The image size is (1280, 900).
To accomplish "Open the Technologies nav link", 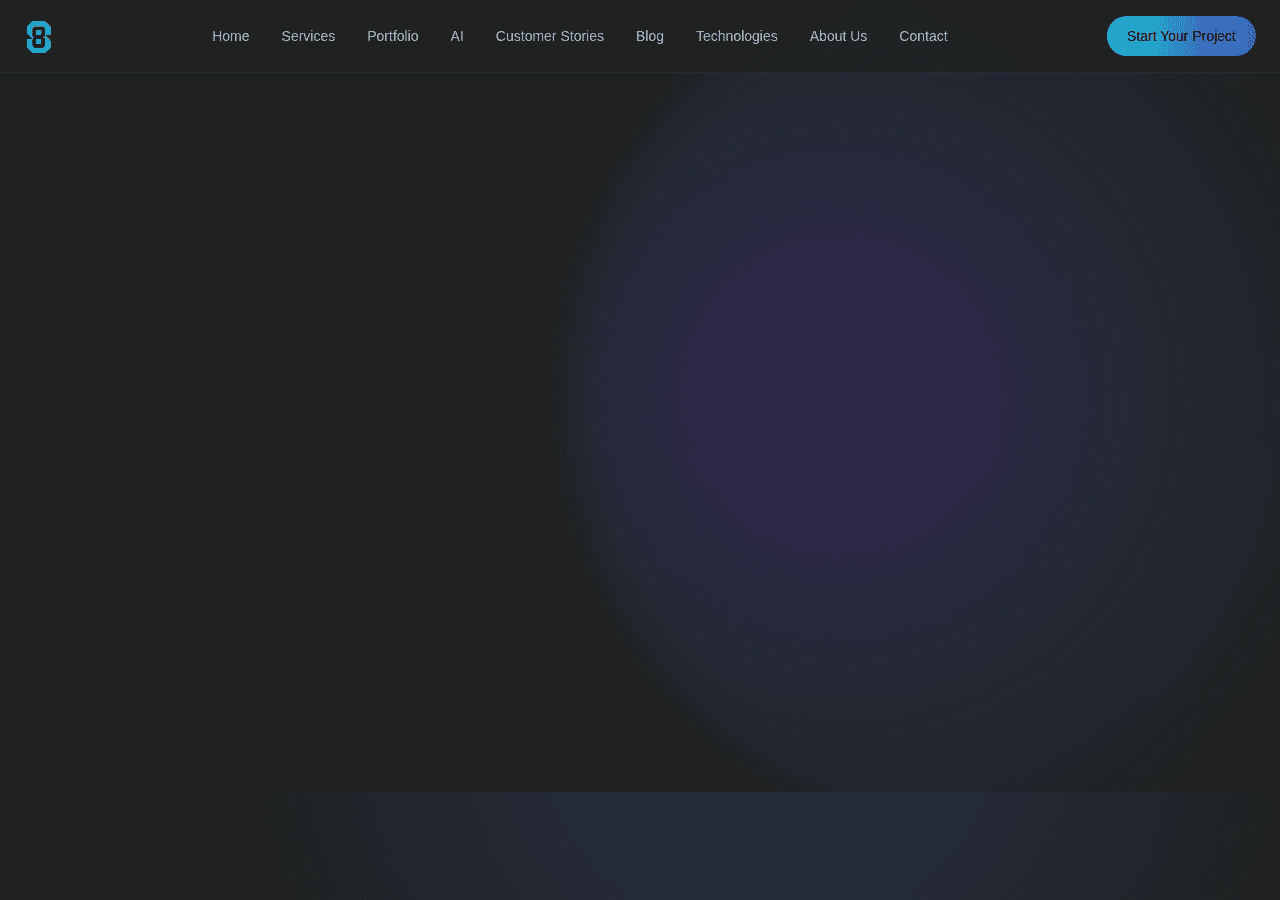I will point(737,36).
